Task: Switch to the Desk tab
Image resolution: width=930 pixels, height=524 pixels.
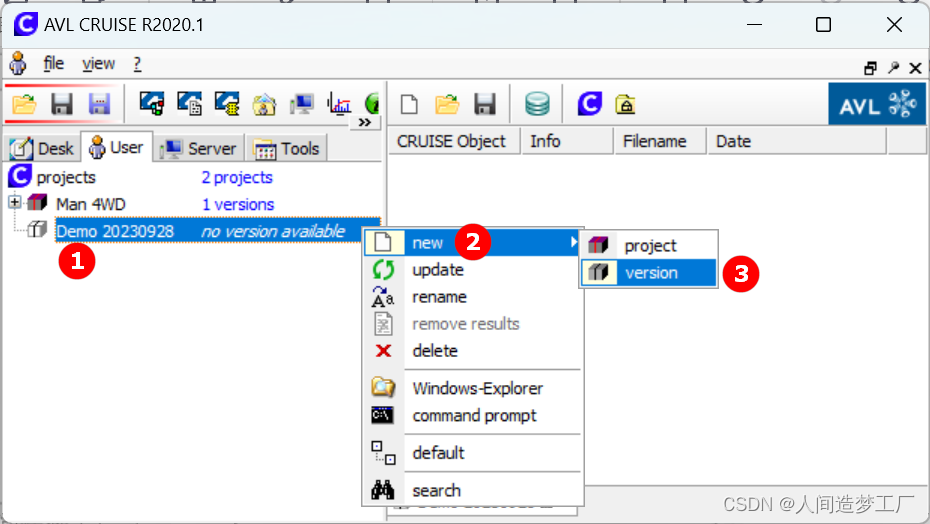Action: (x=42, y=148)
